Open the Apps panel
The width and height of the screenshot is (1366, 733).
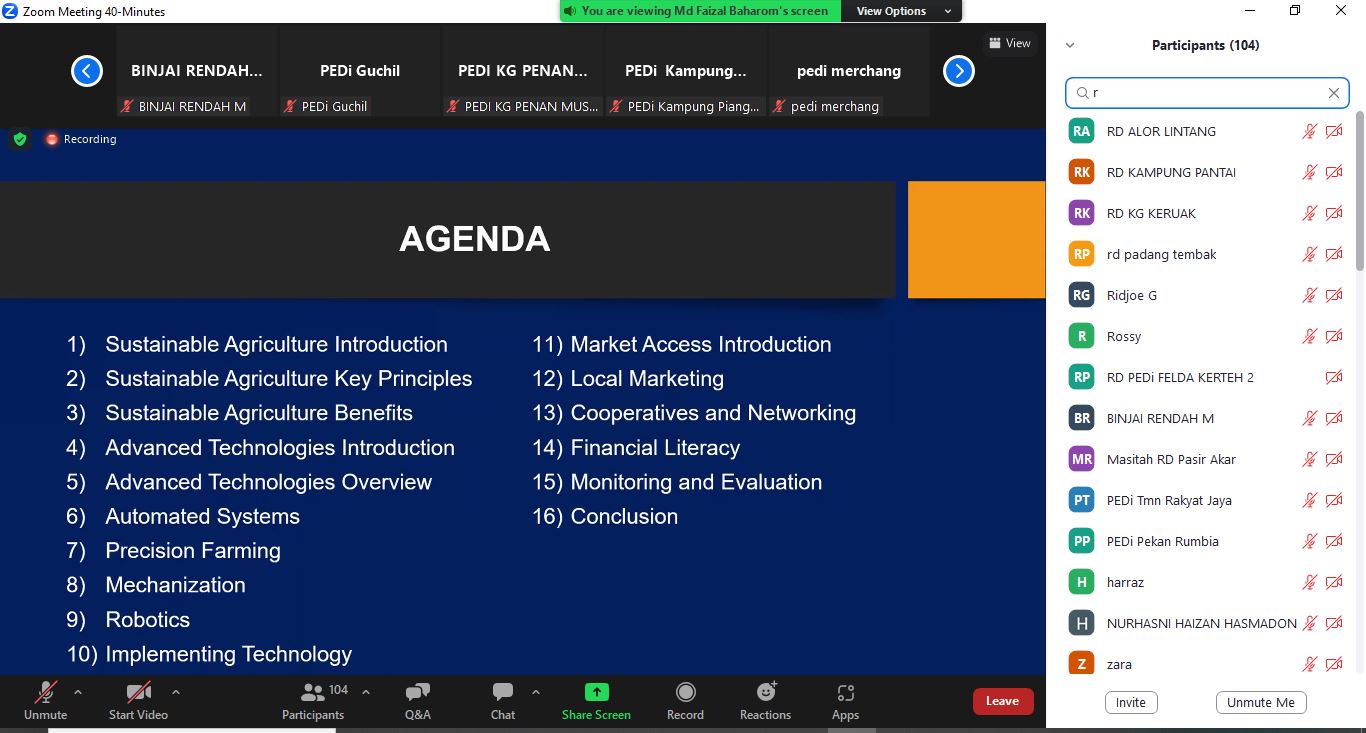(x=845, y=700)
